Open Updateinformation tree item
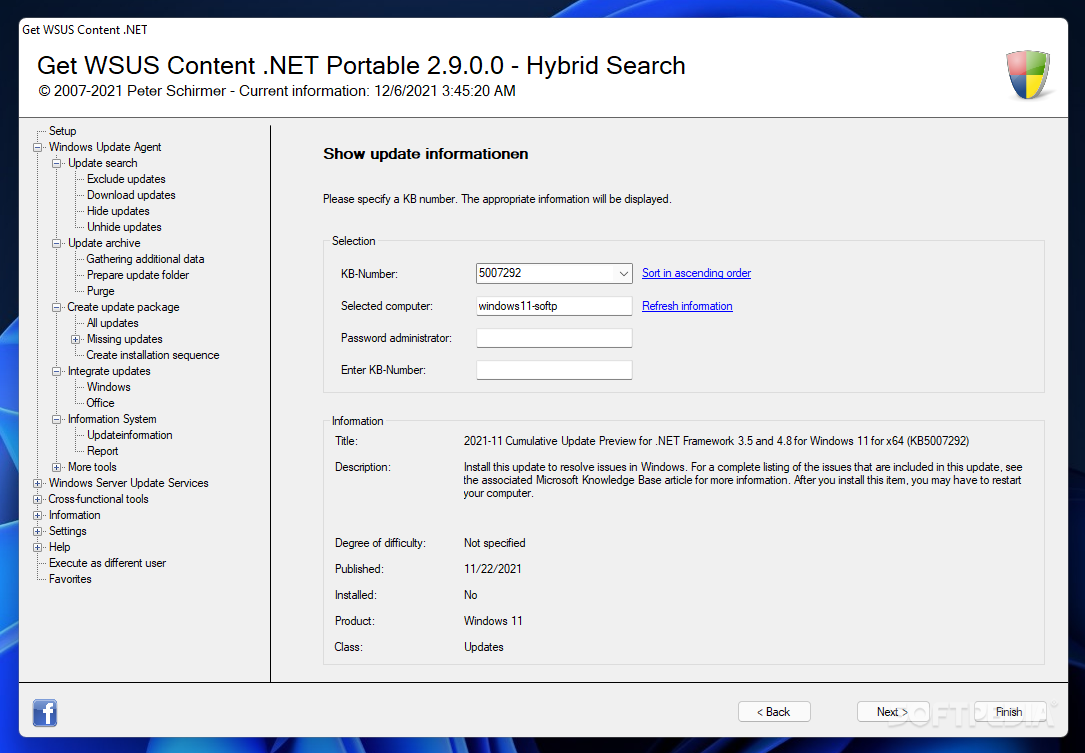 point(129,435)
